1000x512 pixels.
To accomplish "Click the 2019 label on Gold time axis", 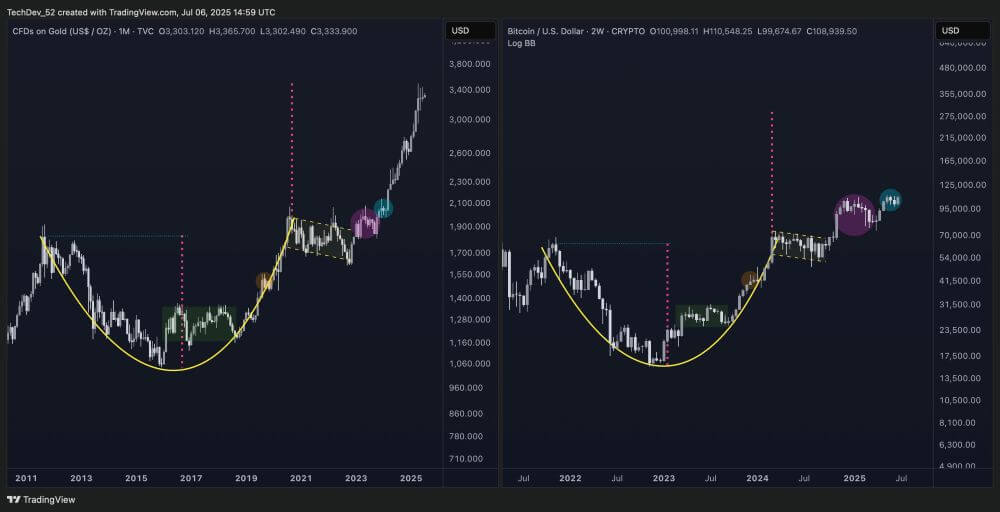I will [x=246, y=478].
